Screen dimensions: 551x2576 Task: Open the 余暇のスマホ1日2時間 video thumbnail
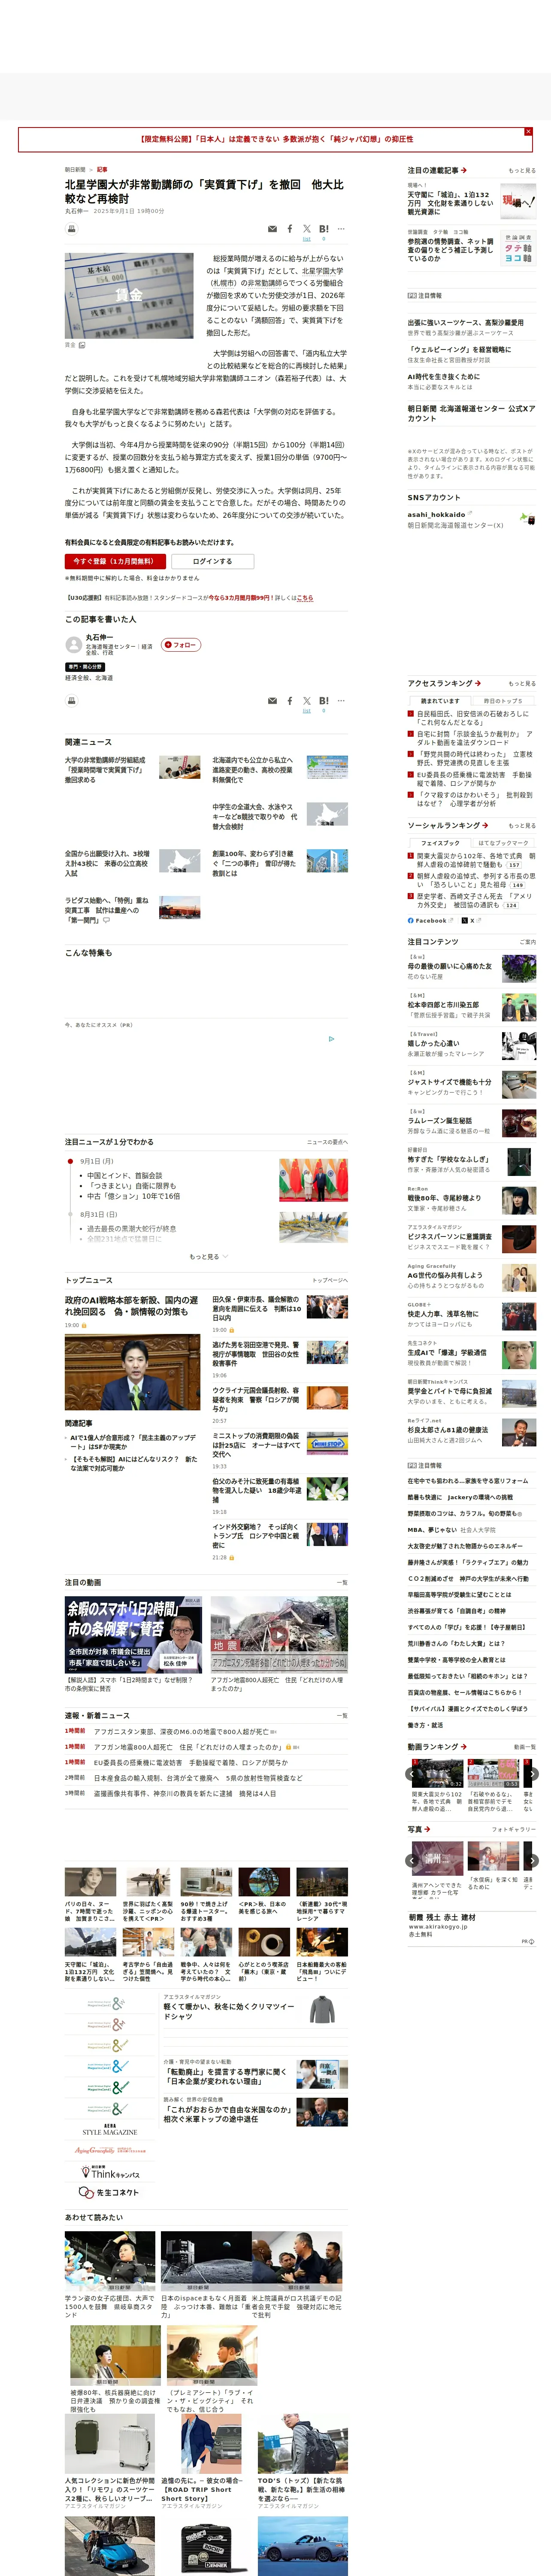point(134,1635)
